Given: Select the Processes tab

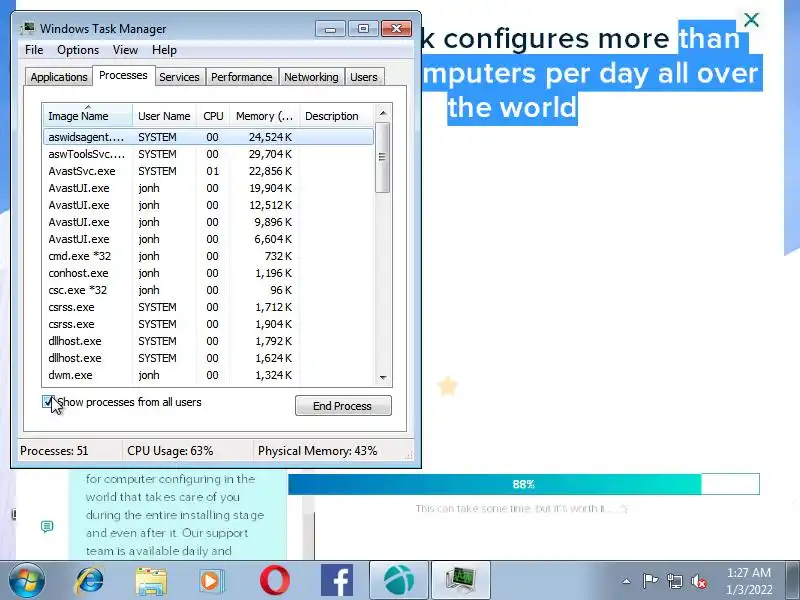Looking at the screenshot, I should [x=123, y=76].
